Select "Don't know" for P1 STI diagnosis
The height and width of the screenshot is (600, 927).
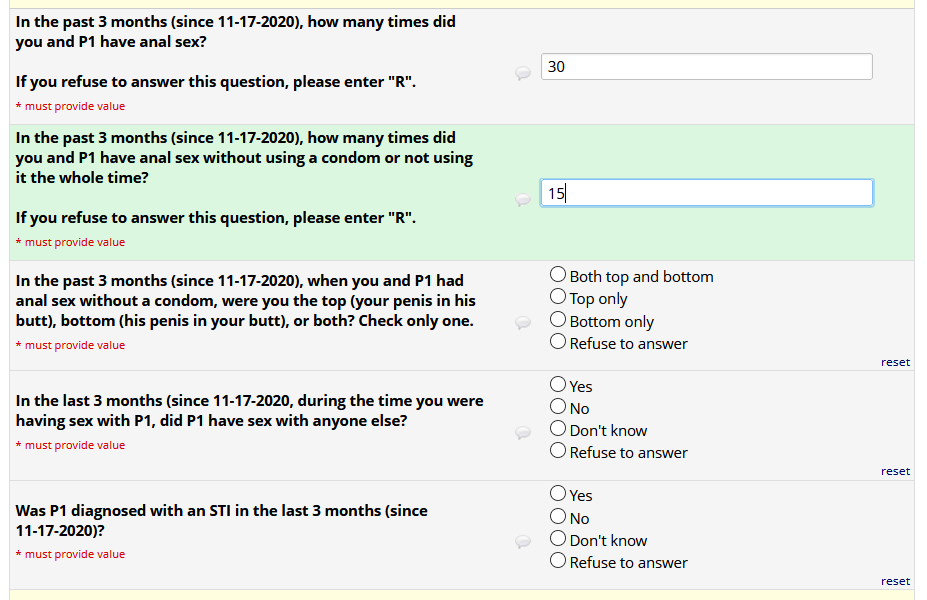point(558,539)
